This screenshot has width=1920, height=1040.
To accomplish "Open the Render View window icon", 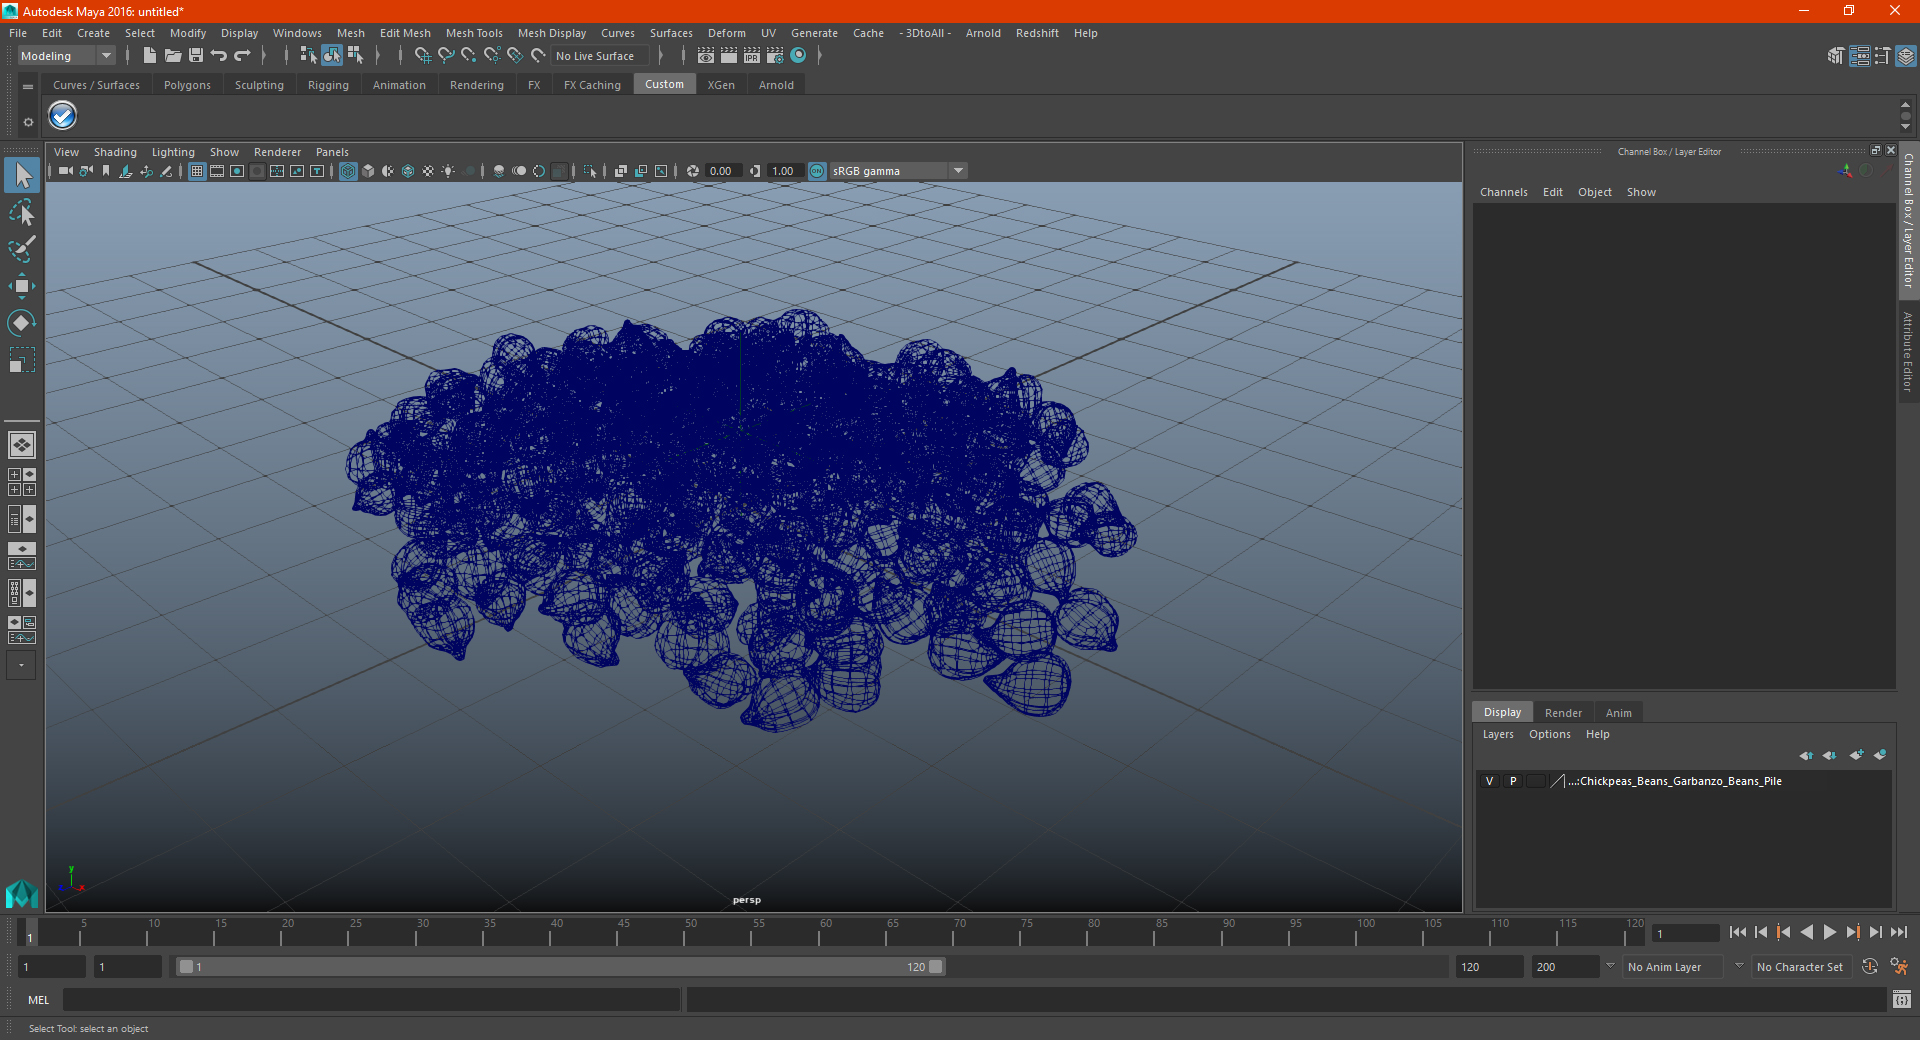I will (706, 56).
